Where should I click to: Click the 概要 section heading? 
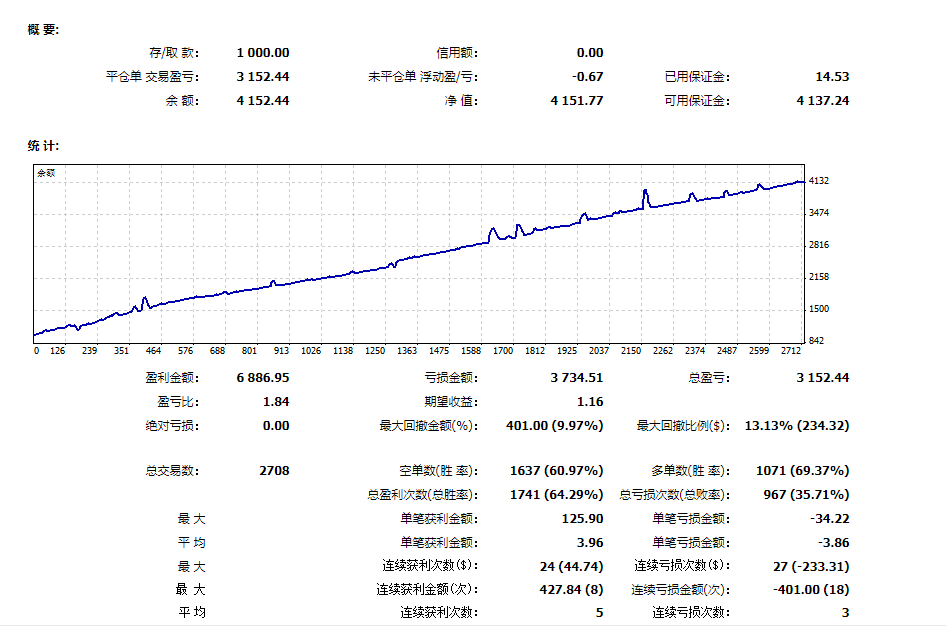43,30
